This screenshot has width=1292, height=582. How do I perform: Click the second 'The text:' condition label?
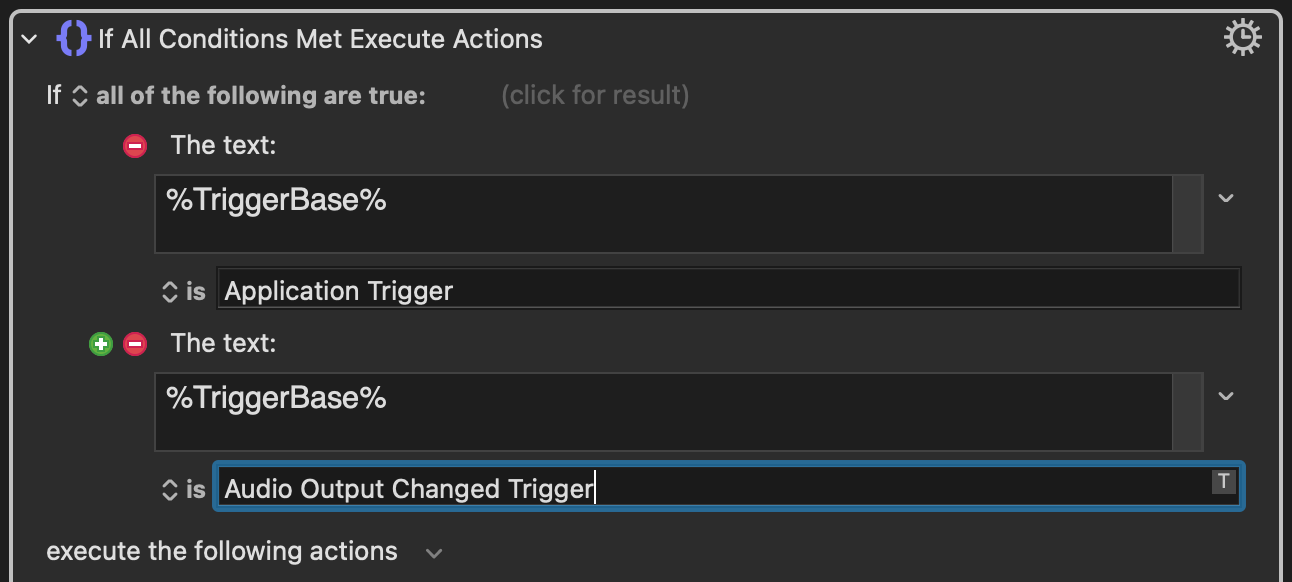(223, 344)
